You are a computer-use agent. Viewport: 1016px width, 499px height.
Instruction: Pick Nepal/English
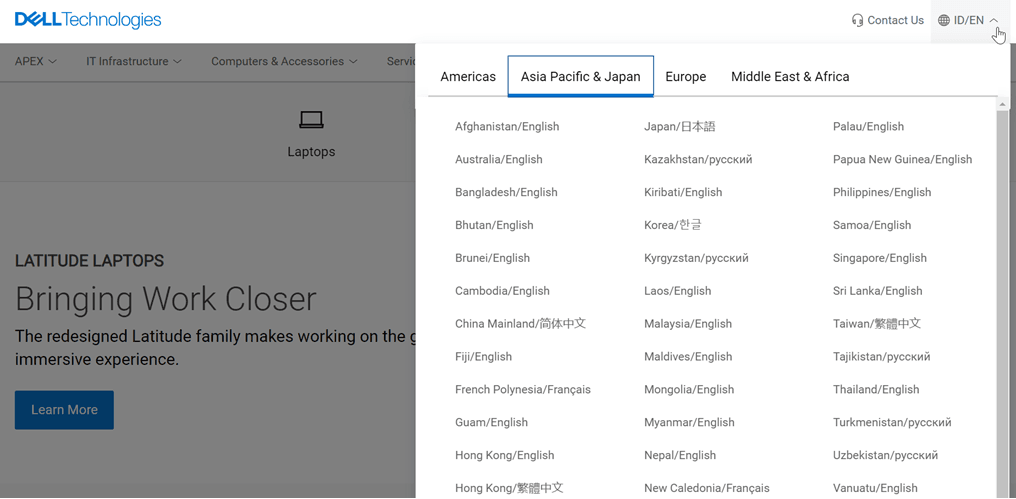pyautogui.click(x=680, y=456)
